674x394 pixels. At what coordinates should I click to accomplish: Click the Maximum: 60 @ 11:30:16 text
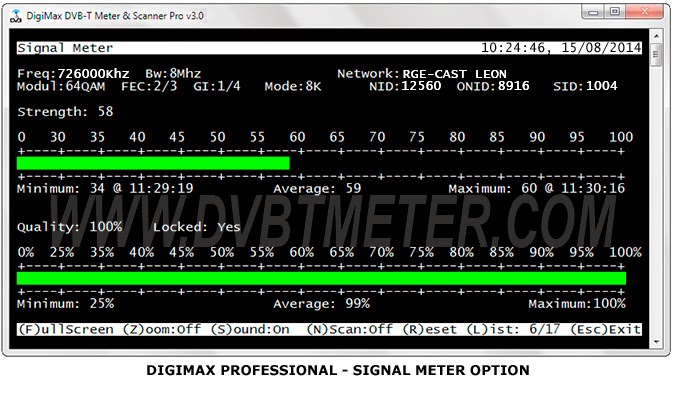(x=537, y=188)
